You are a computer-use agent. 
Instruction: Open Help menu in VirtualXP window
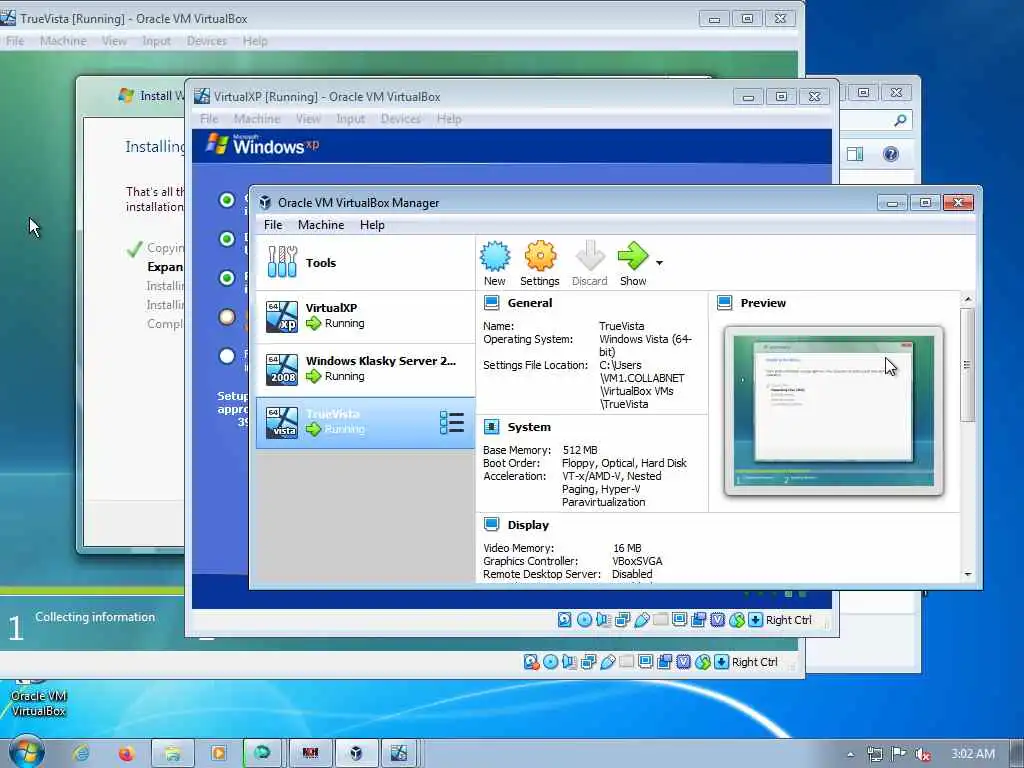point(449,119)
